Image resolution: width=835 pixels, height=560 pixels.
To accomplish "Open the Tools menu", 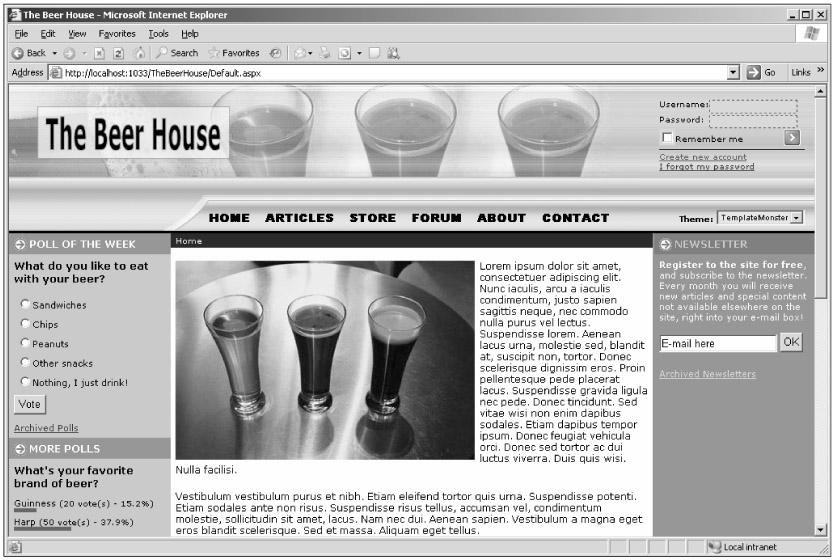I will tap(159, 33).
